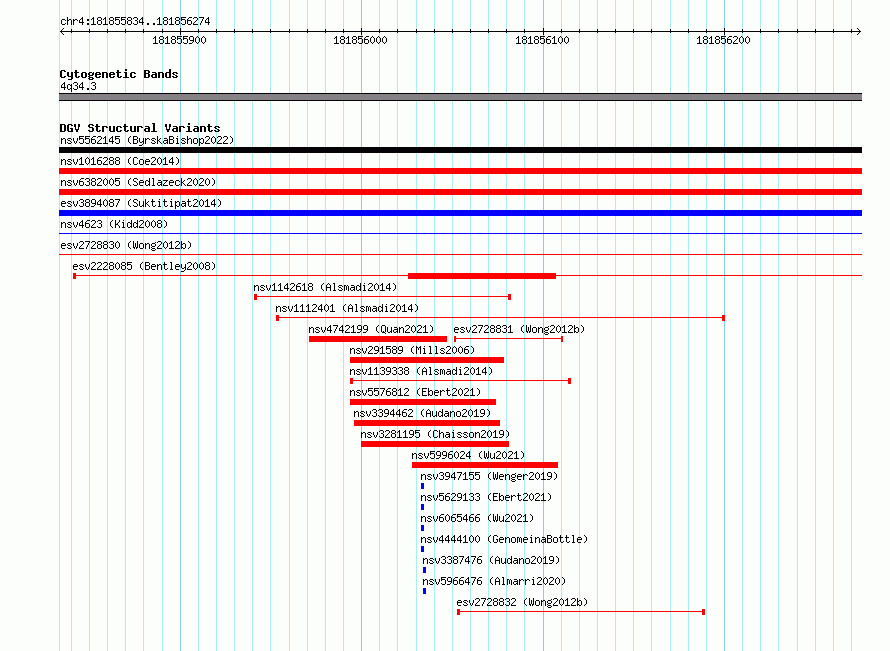
Task: Click the red nsv4742199 Quan2021 bar
Action: pyautogui.click(x=377, y=339)
